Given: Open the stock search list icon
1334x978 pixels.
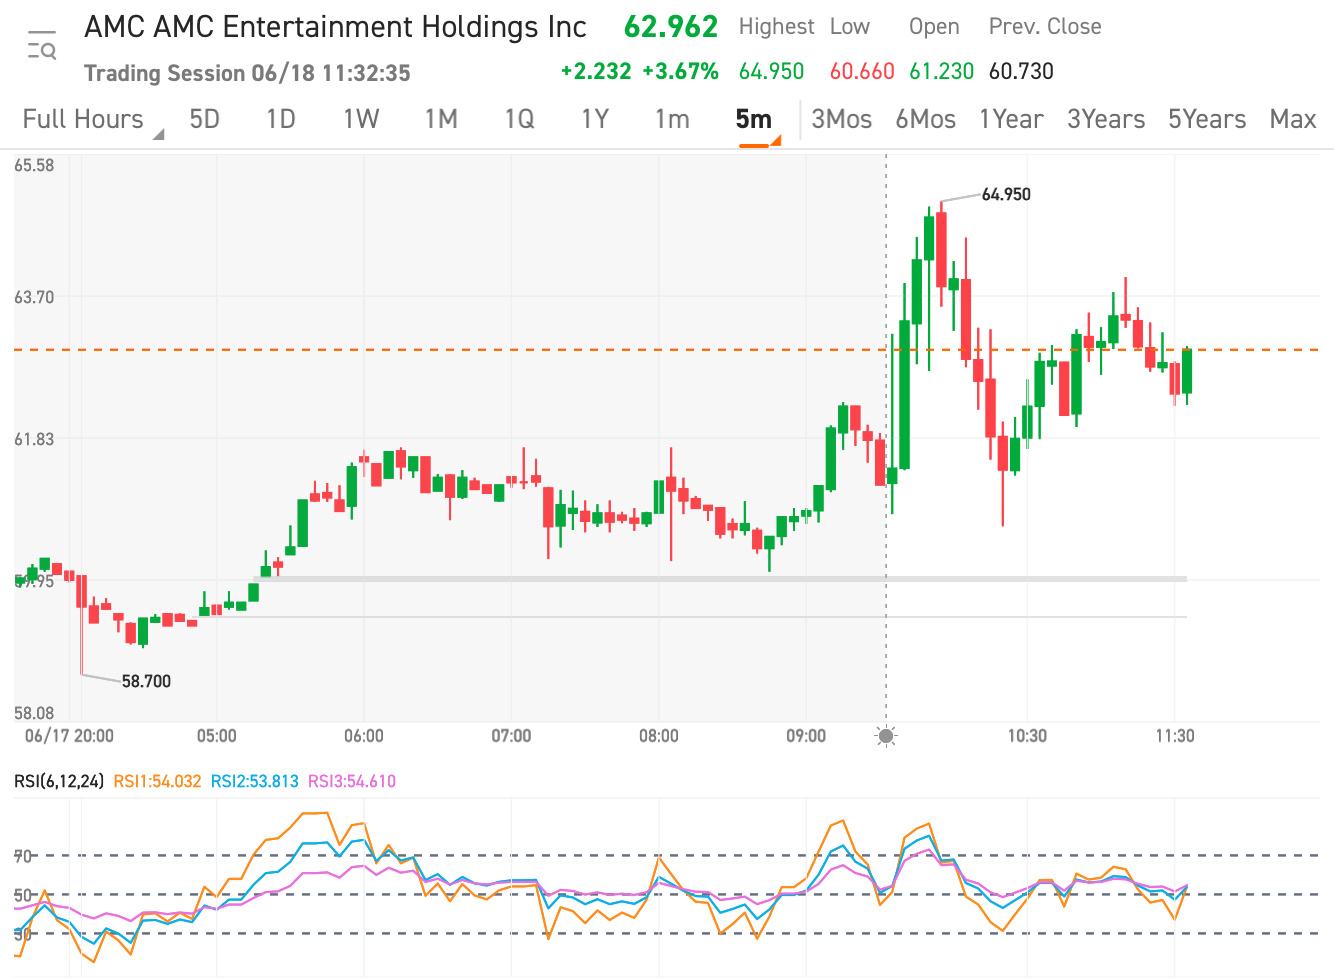Looking at the screenshot, I should 42,45.
